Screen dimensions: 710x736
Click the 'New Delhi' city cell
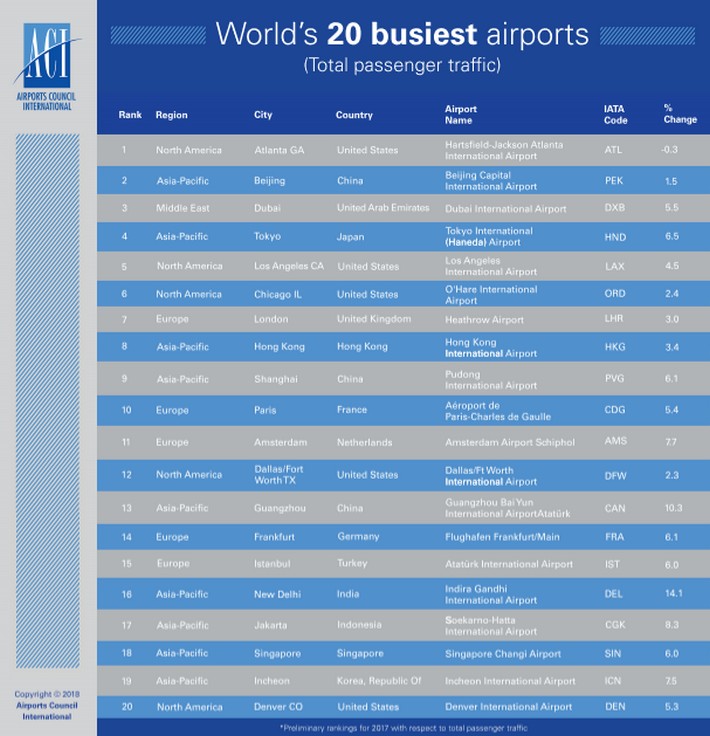point(277,594)
